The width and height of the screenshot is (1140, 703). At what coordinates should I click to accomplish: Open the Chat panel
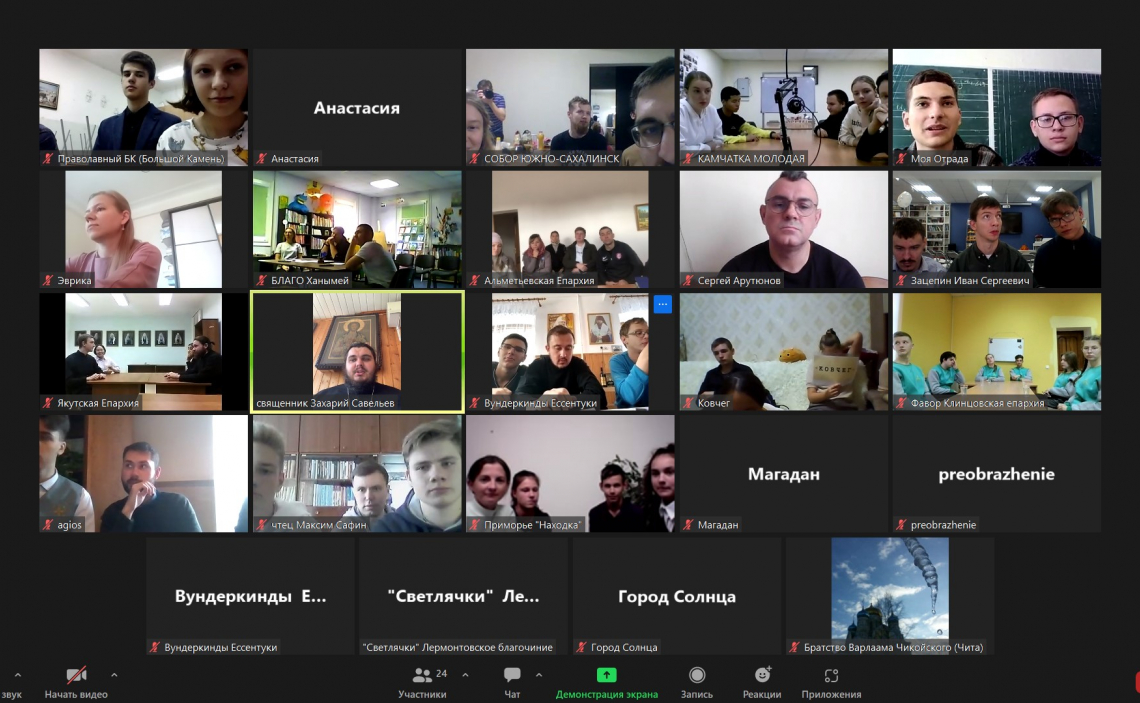point(512,675)
